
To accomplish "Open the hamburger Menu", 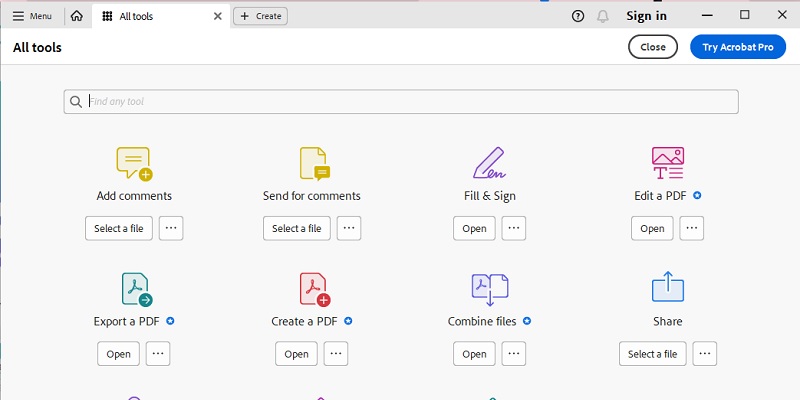I will coord(32,16).
